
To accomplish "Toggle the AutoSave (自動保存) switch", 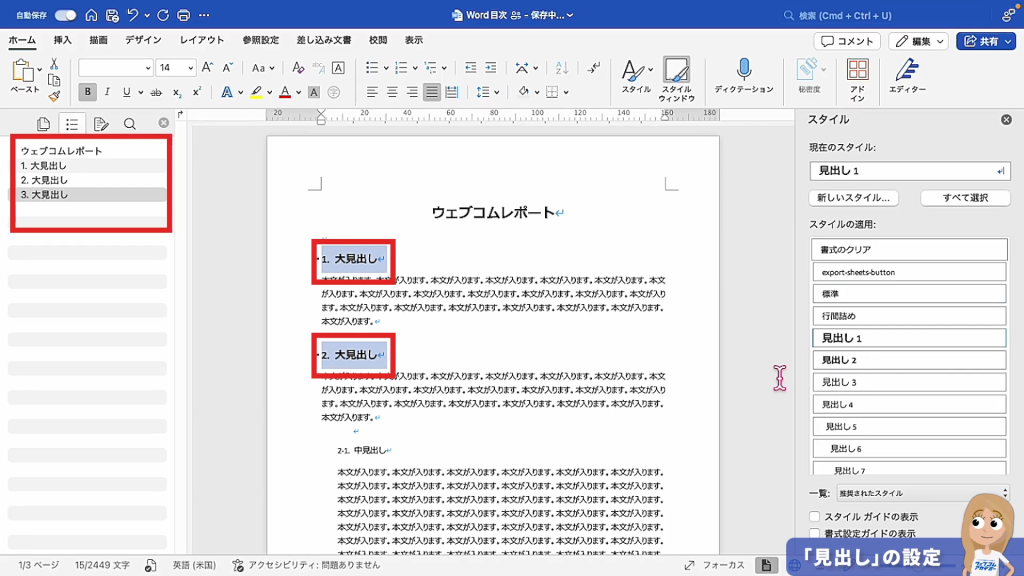I will pyautogui.click(x=65, y=15).
